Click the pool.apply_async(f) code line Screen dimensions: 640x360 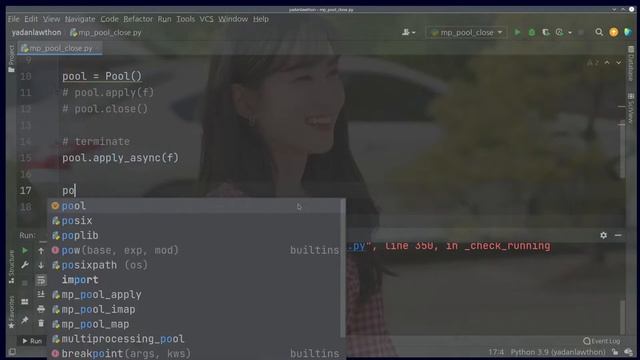pyautogui.click(x=120, y=158)
